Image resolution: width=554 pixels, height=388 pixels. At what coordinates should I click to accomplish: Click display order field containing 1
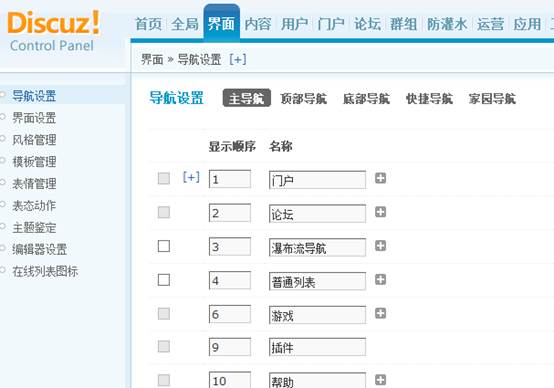[x=230, y=179]
